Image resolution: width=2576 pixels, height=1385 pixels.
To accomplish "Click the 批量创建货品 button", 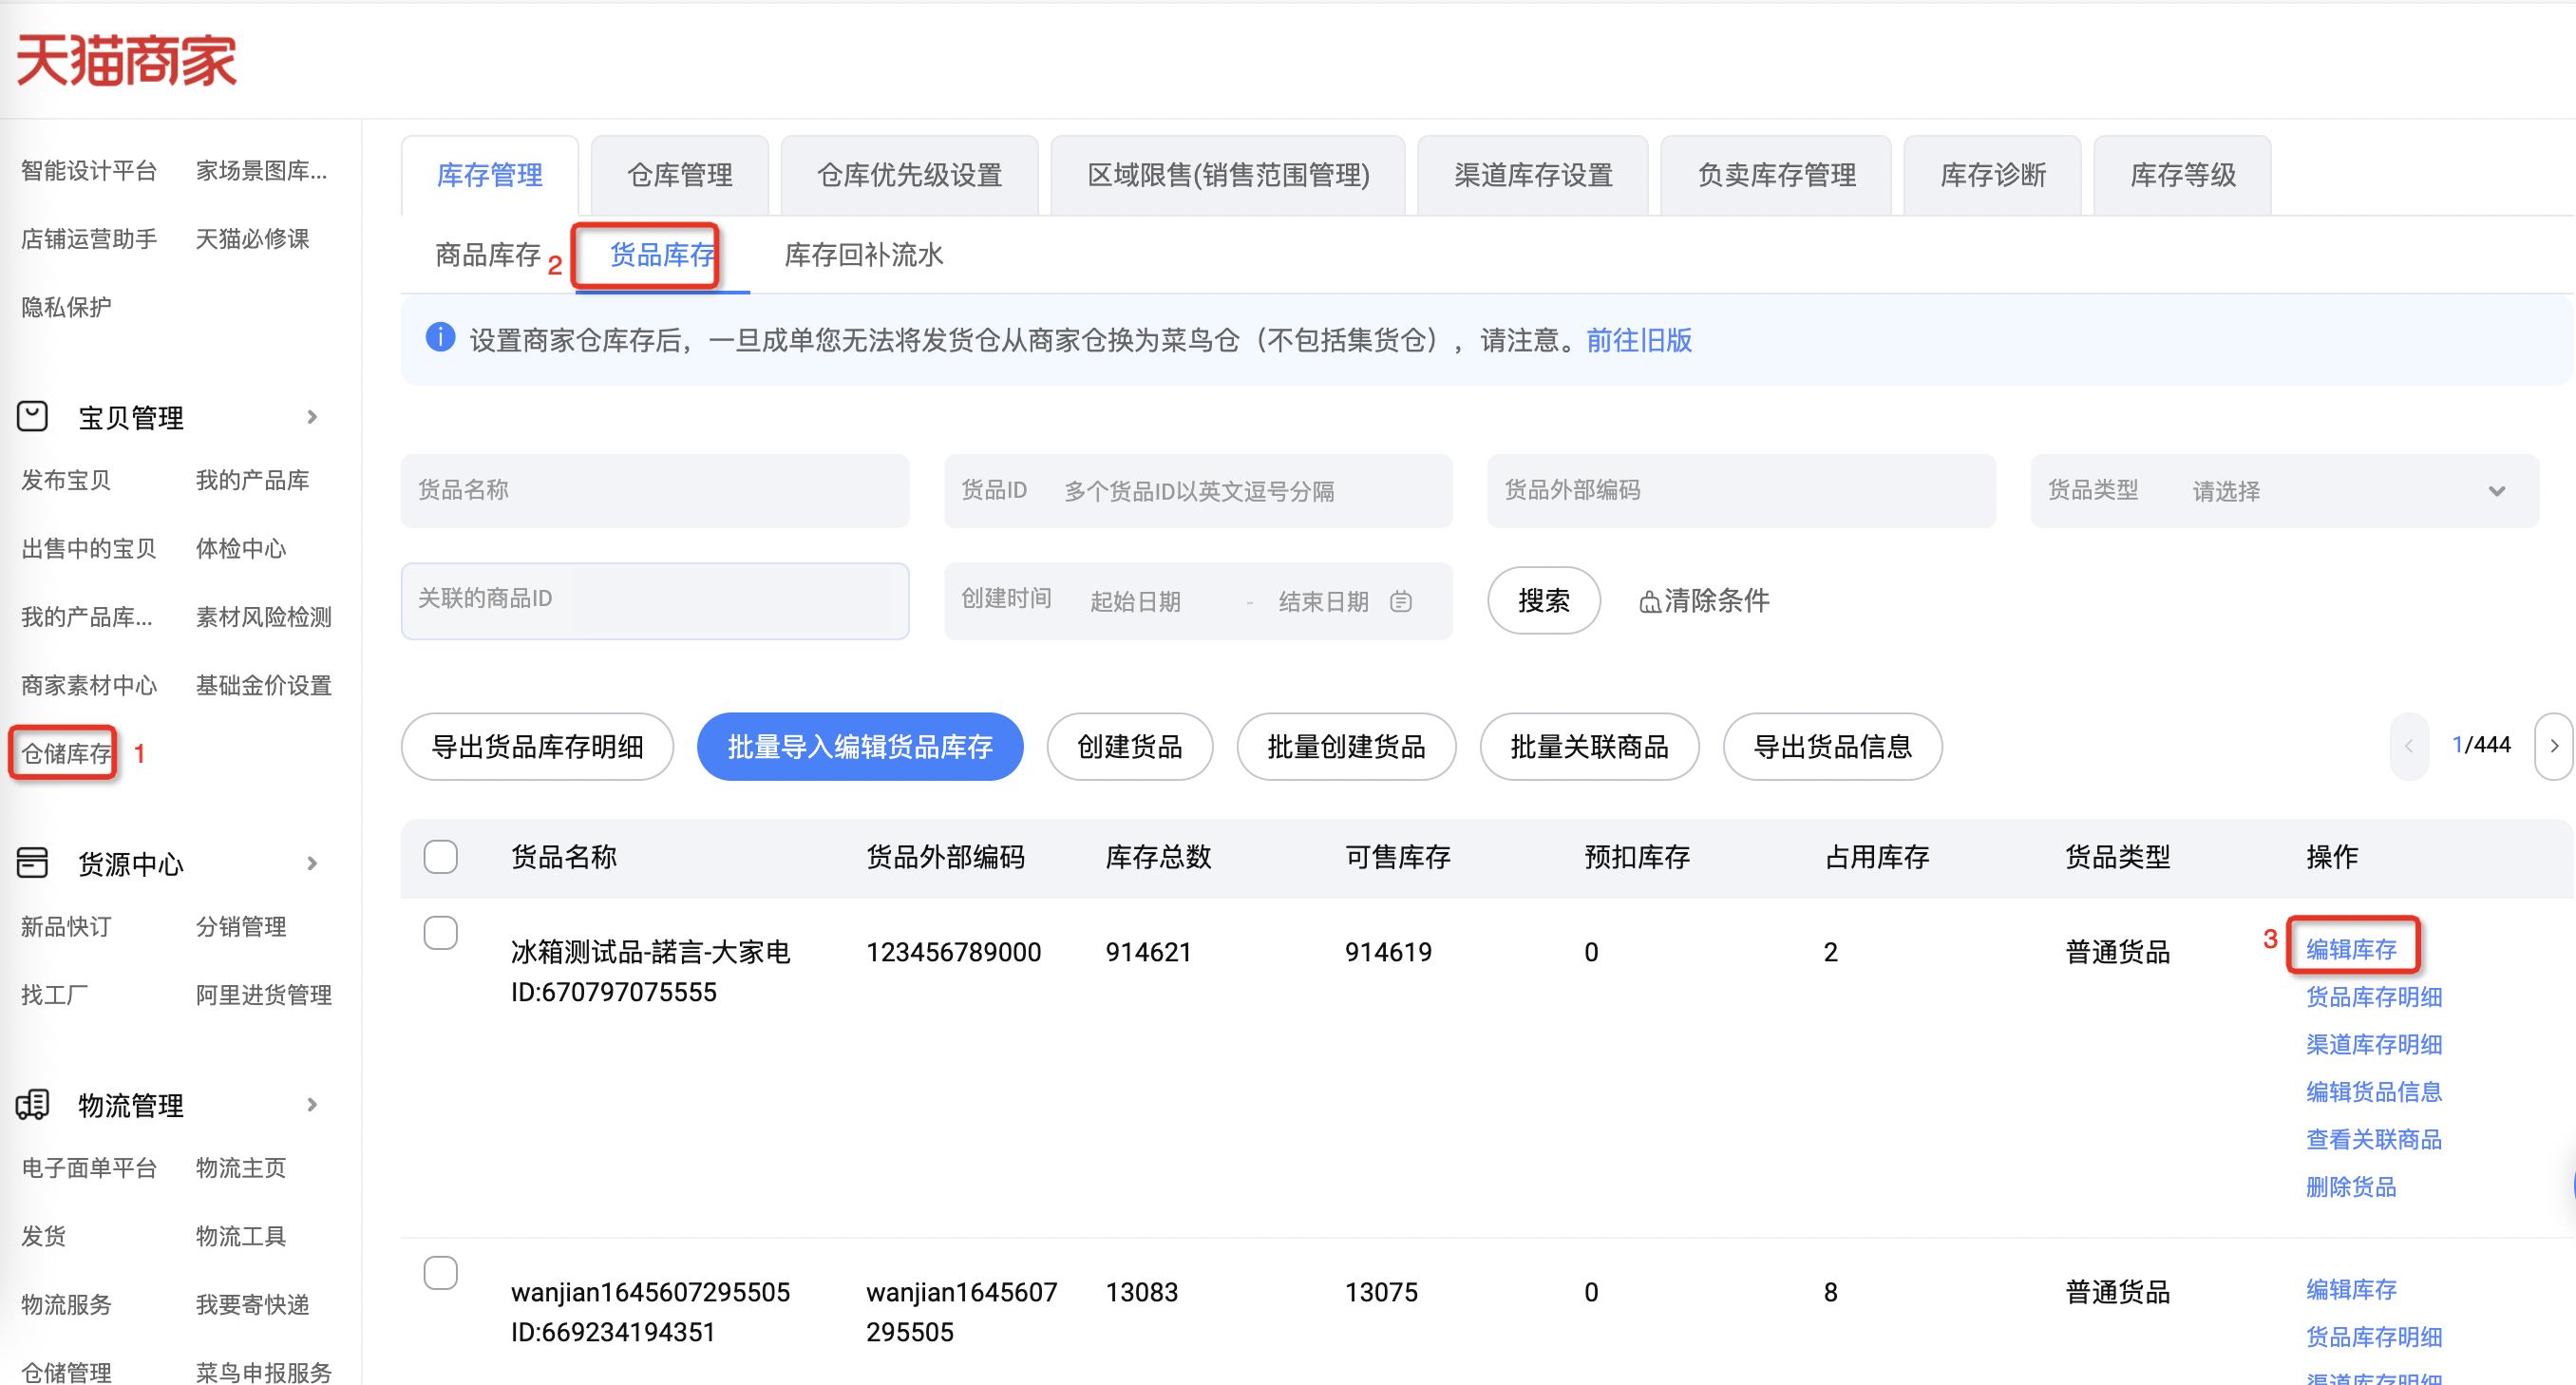I will click(1346, 747).
